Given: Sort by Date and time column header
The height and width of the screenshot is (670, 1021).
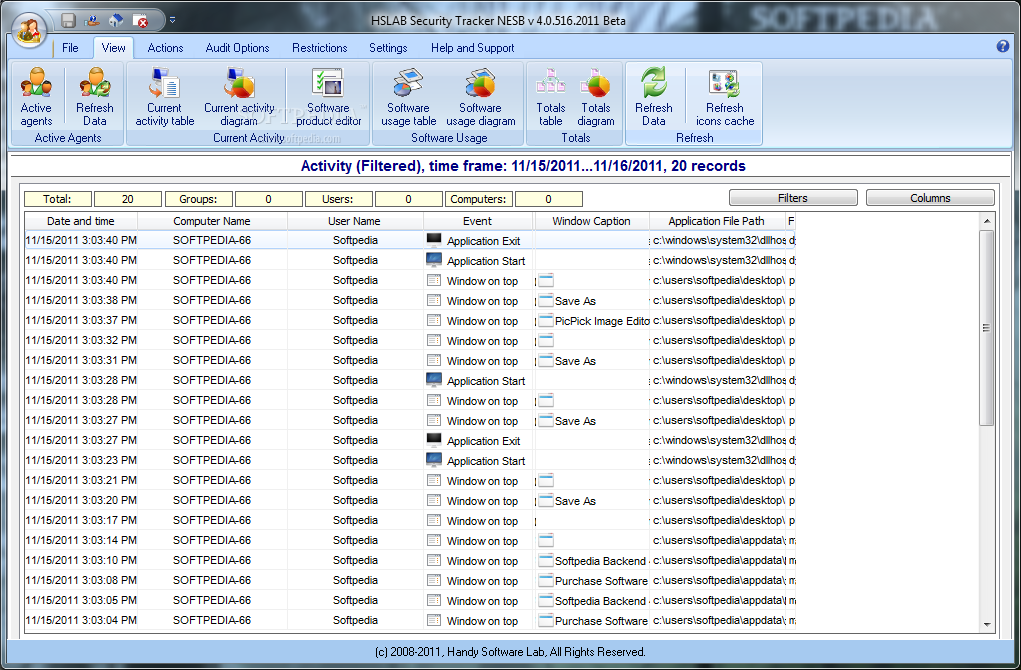Looking at the screenshot, I should click(81, 221).
